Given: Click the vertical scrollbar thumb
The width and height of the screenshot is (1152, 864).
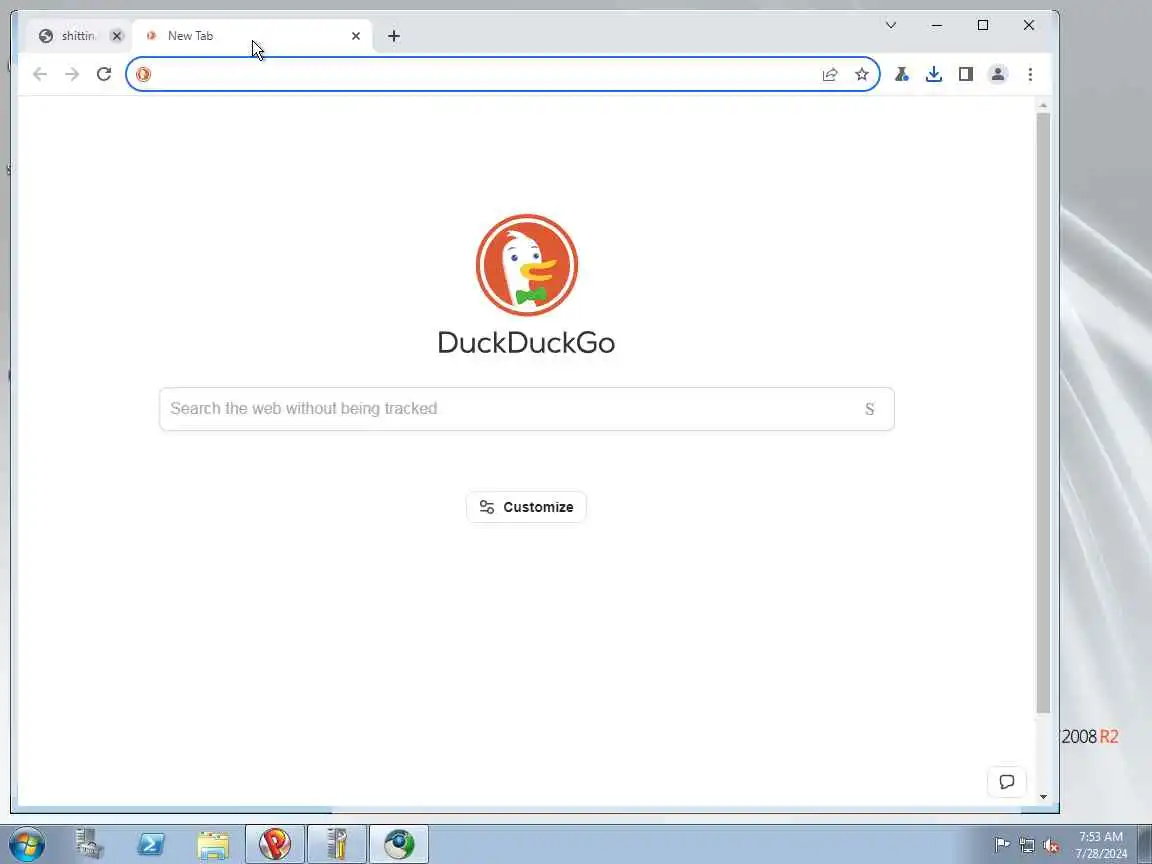Looking at the screenshot, I should (1043, 413).
